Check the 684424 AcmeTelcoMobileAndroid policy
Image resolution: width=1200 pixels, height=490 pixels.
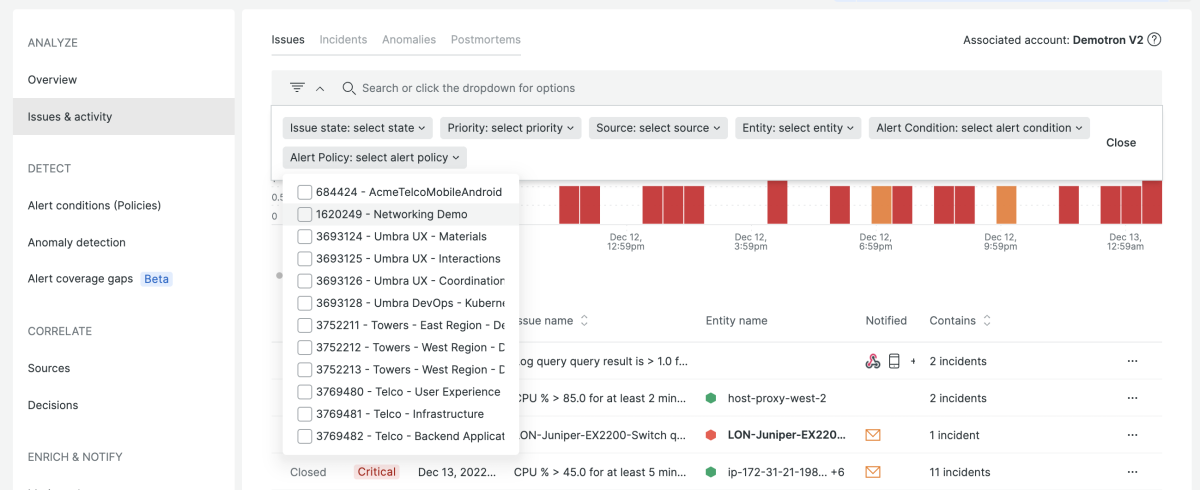(x=305, y=192)
